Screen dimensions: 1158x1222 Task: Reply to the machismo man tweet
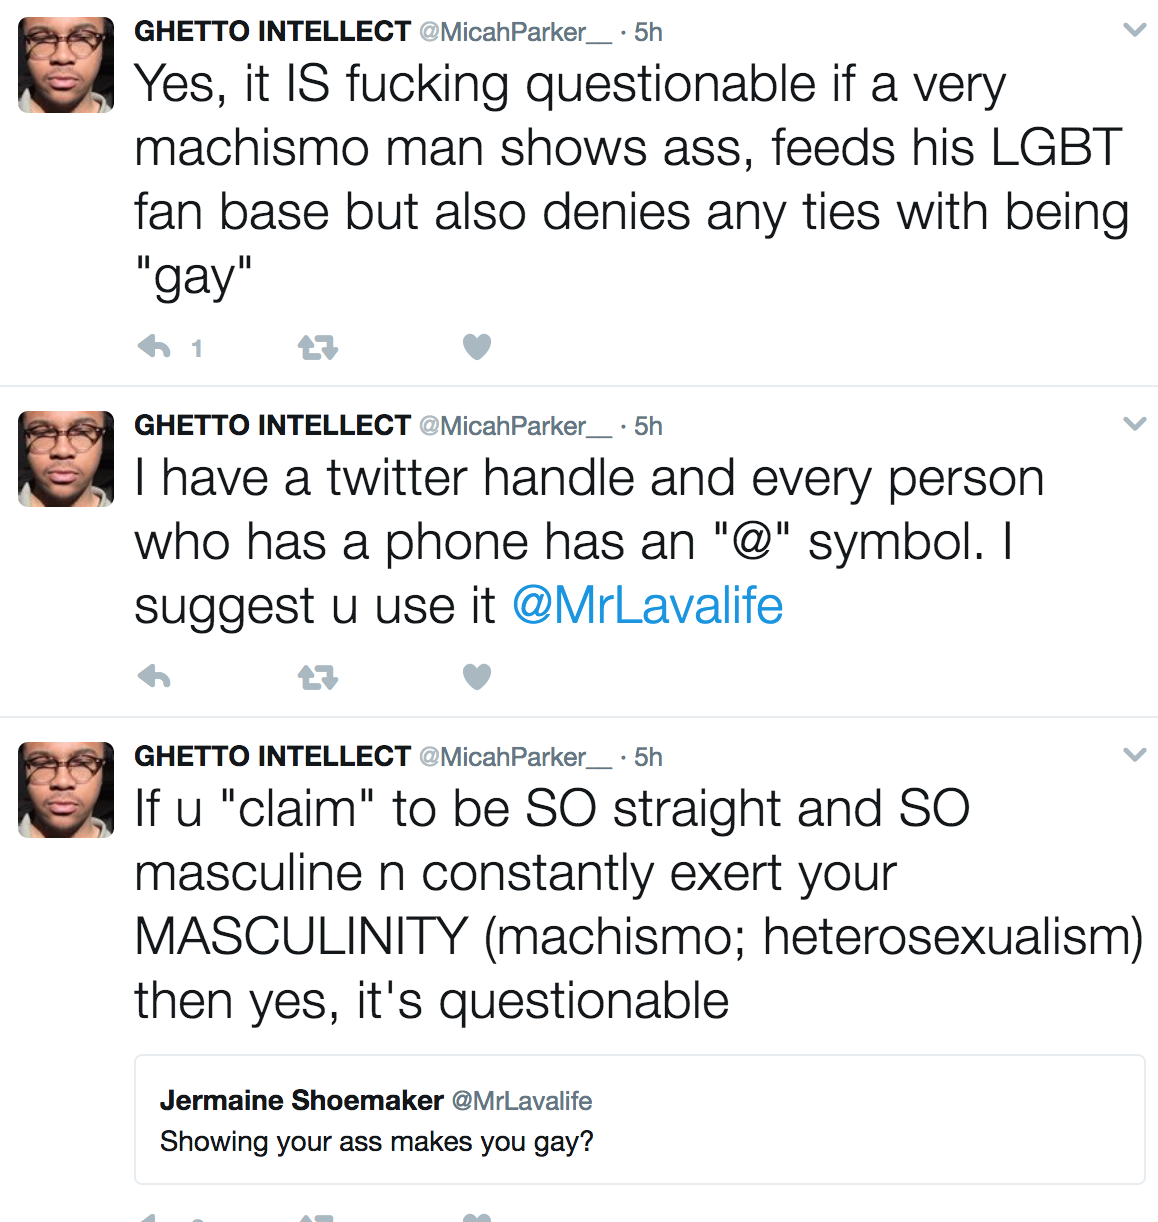[x=154, y=347]
